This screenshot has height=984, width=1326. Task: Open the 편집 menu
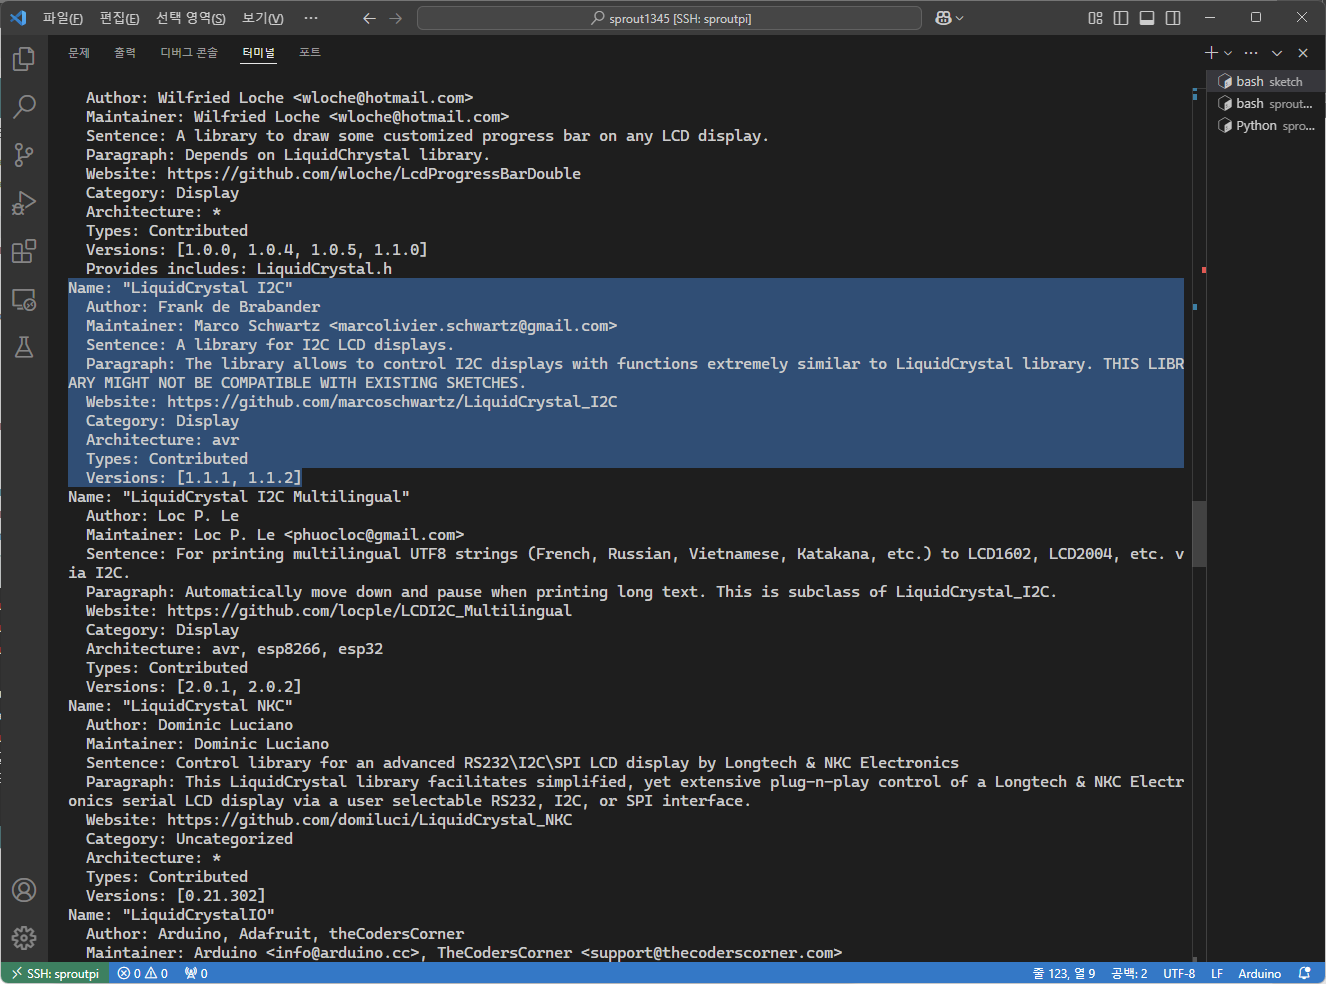(119, 18)
